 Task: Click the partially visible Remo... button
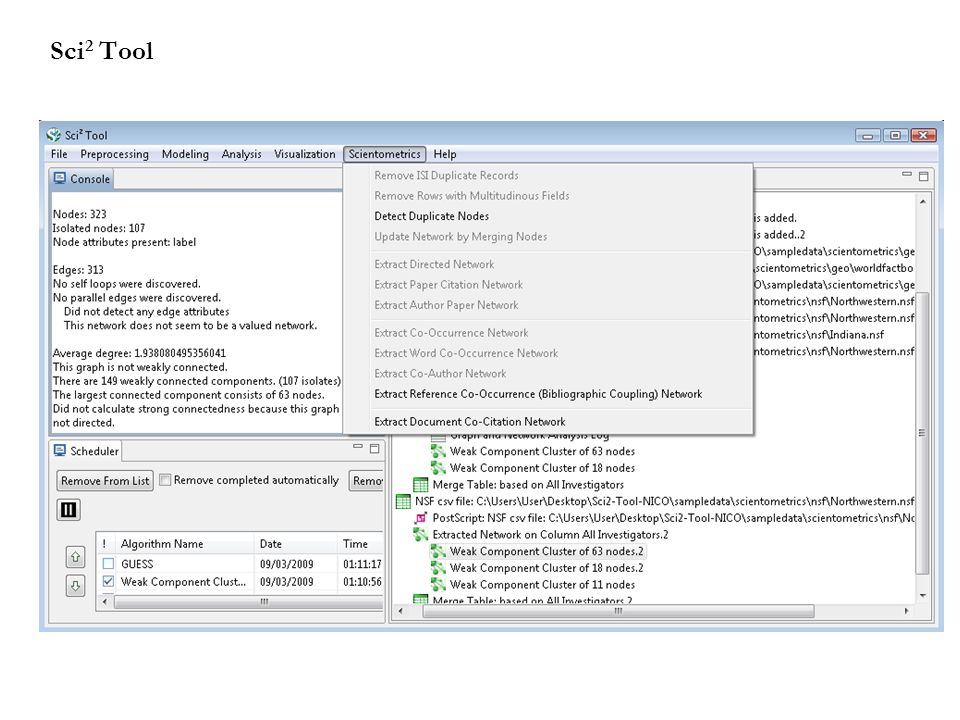[x=367, y=481]
